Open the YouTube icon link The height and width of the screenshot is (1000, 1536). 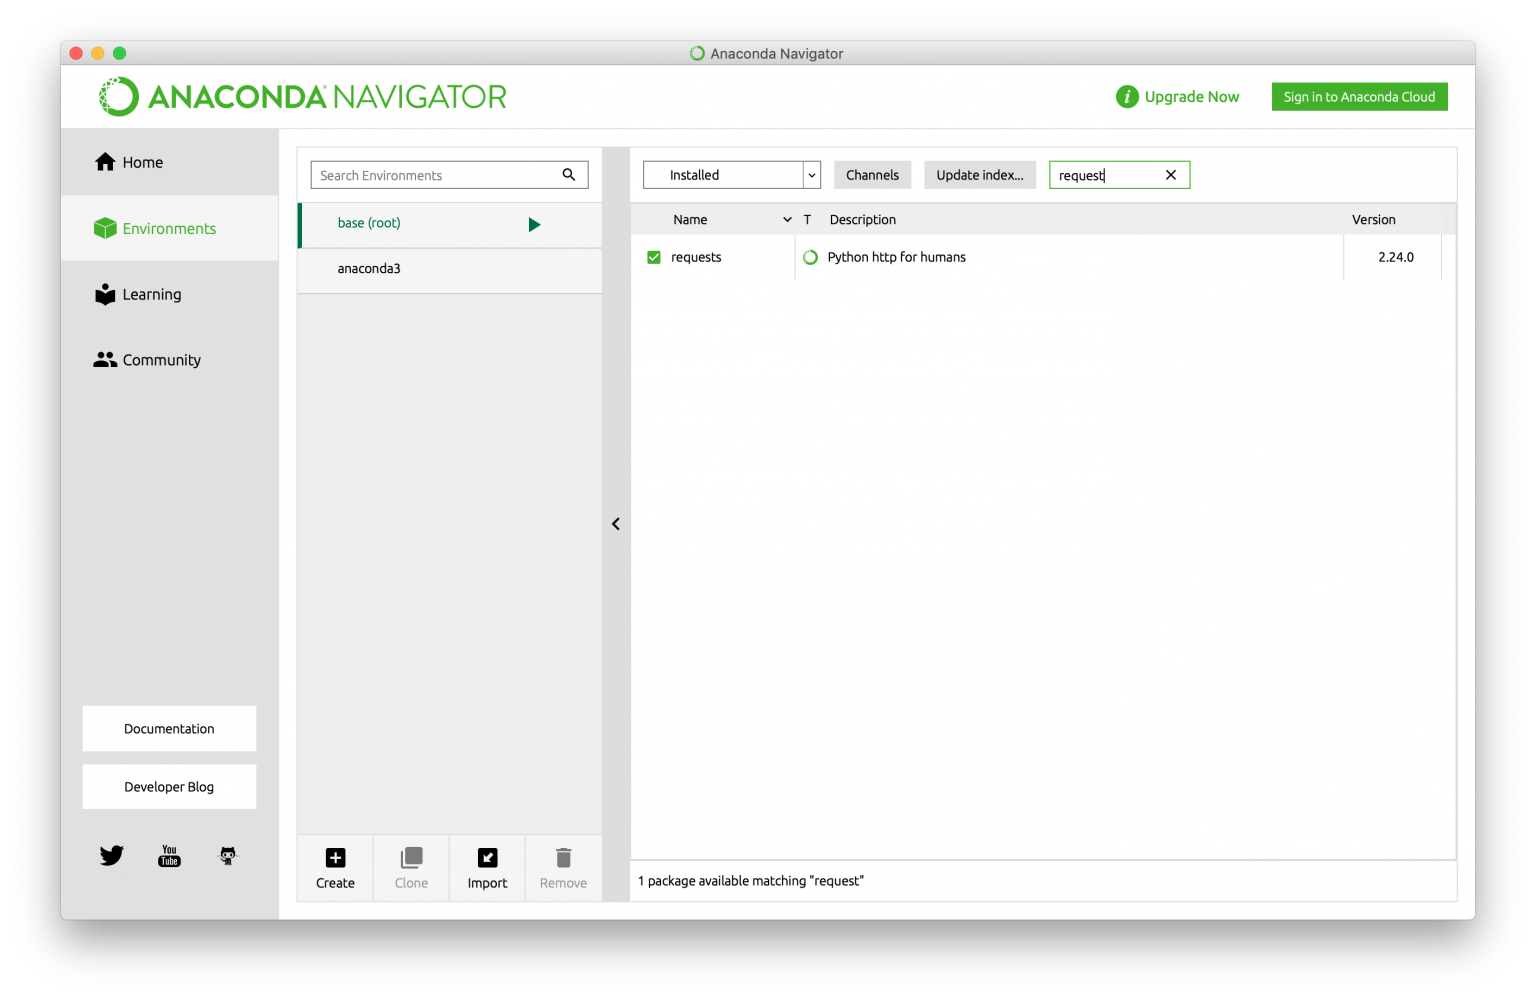click(x=169, y=855)
